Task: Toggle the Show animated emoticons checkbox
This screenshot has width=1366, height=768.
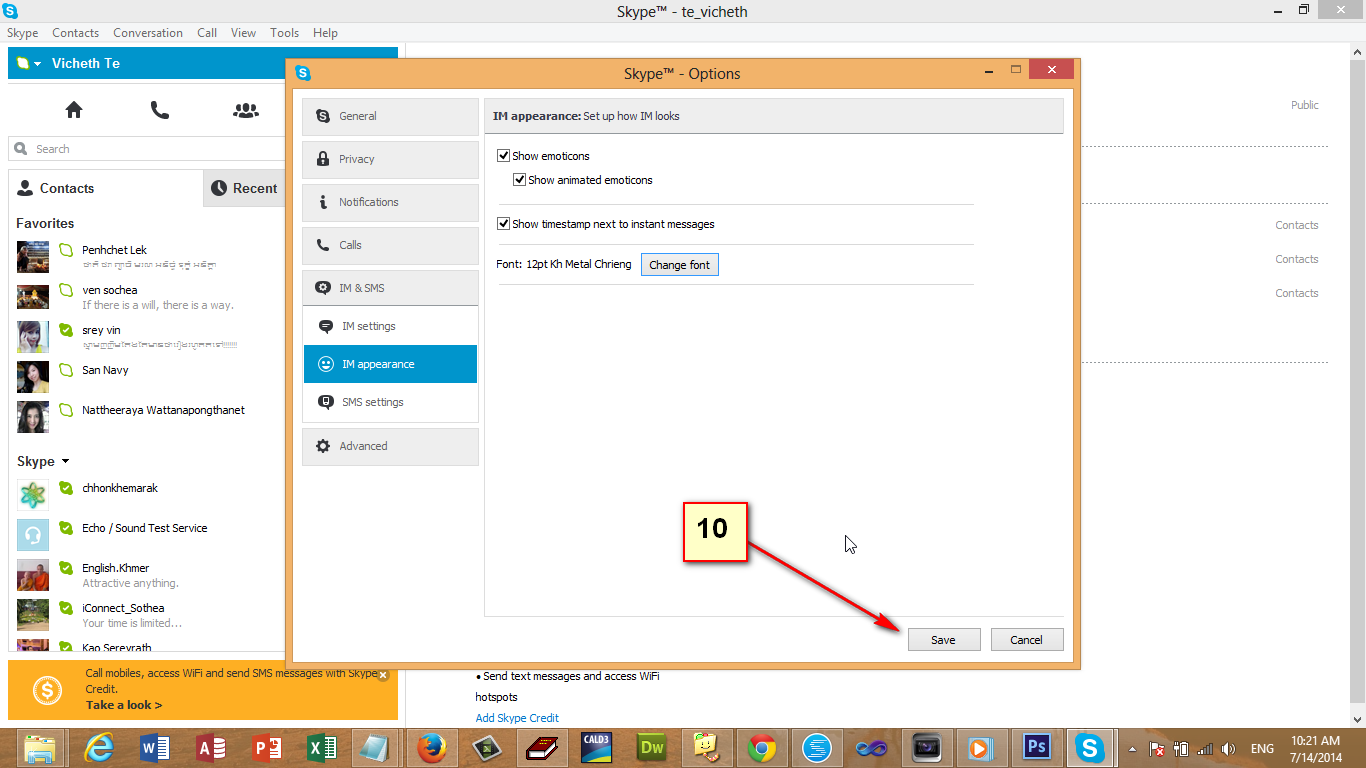Action: (520, 180)
